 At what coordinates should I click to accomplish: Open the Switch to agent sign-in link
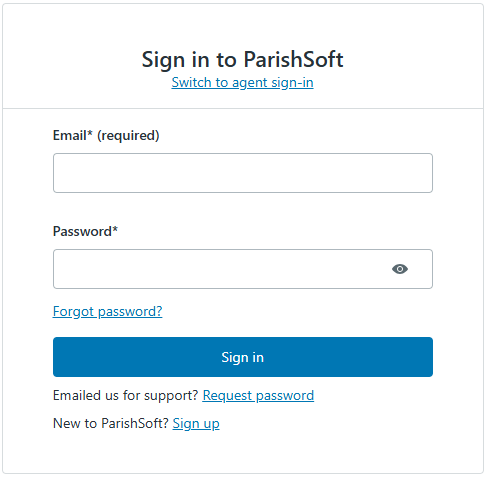242,83
